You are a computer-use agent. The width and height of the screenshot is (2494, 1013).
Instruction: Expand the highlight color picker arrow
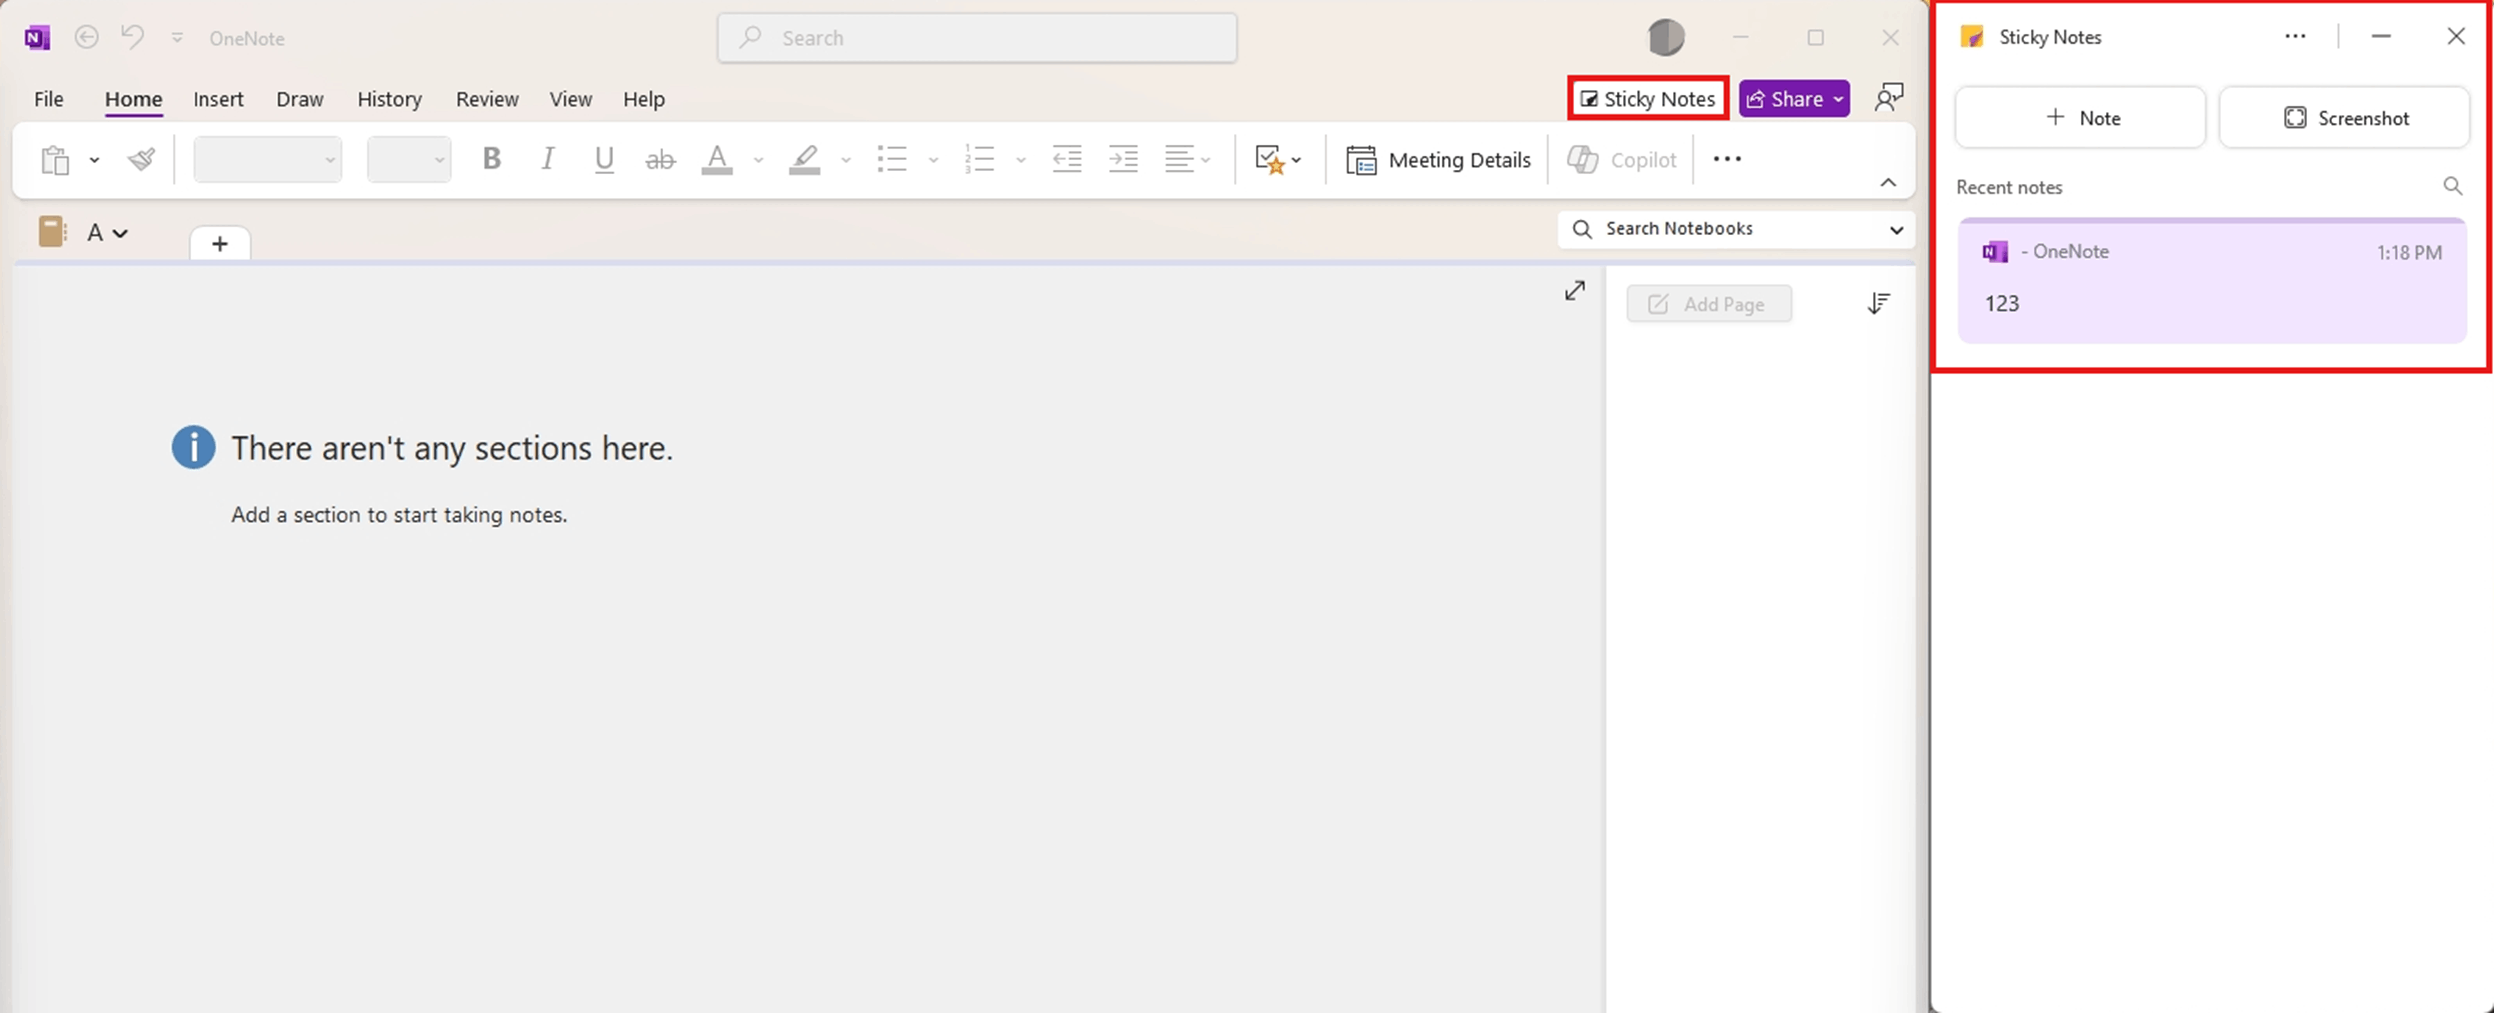click(x=846, y=160)
